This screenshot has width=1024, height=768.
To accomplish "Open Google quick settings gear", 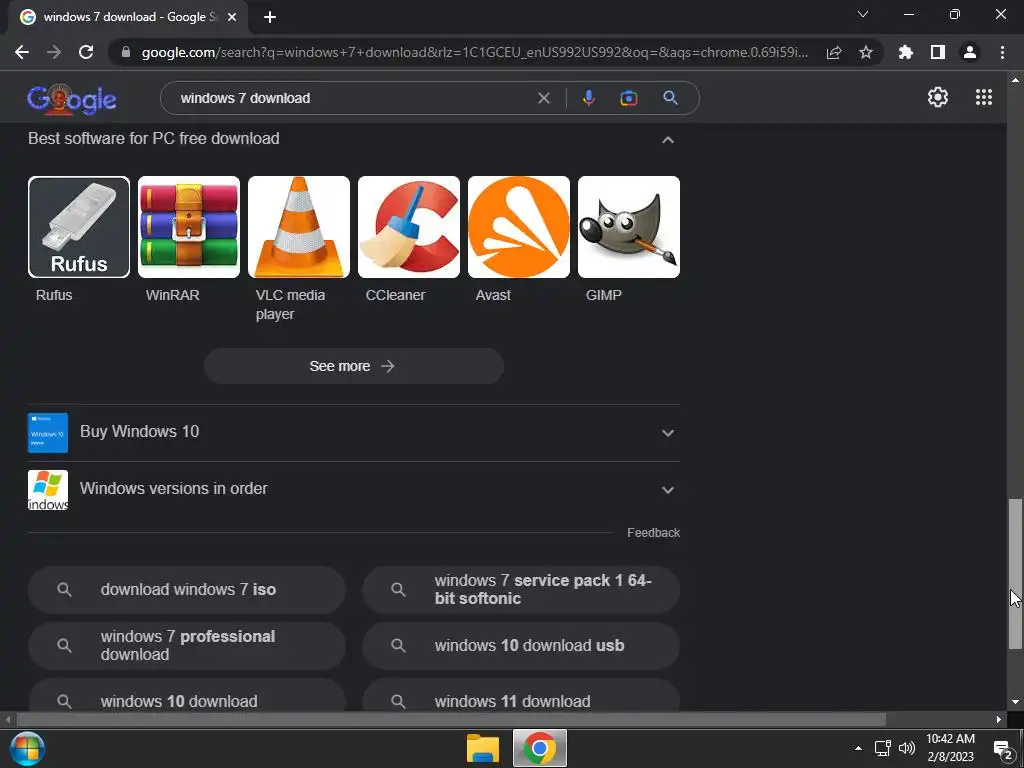I will [938, 97].
